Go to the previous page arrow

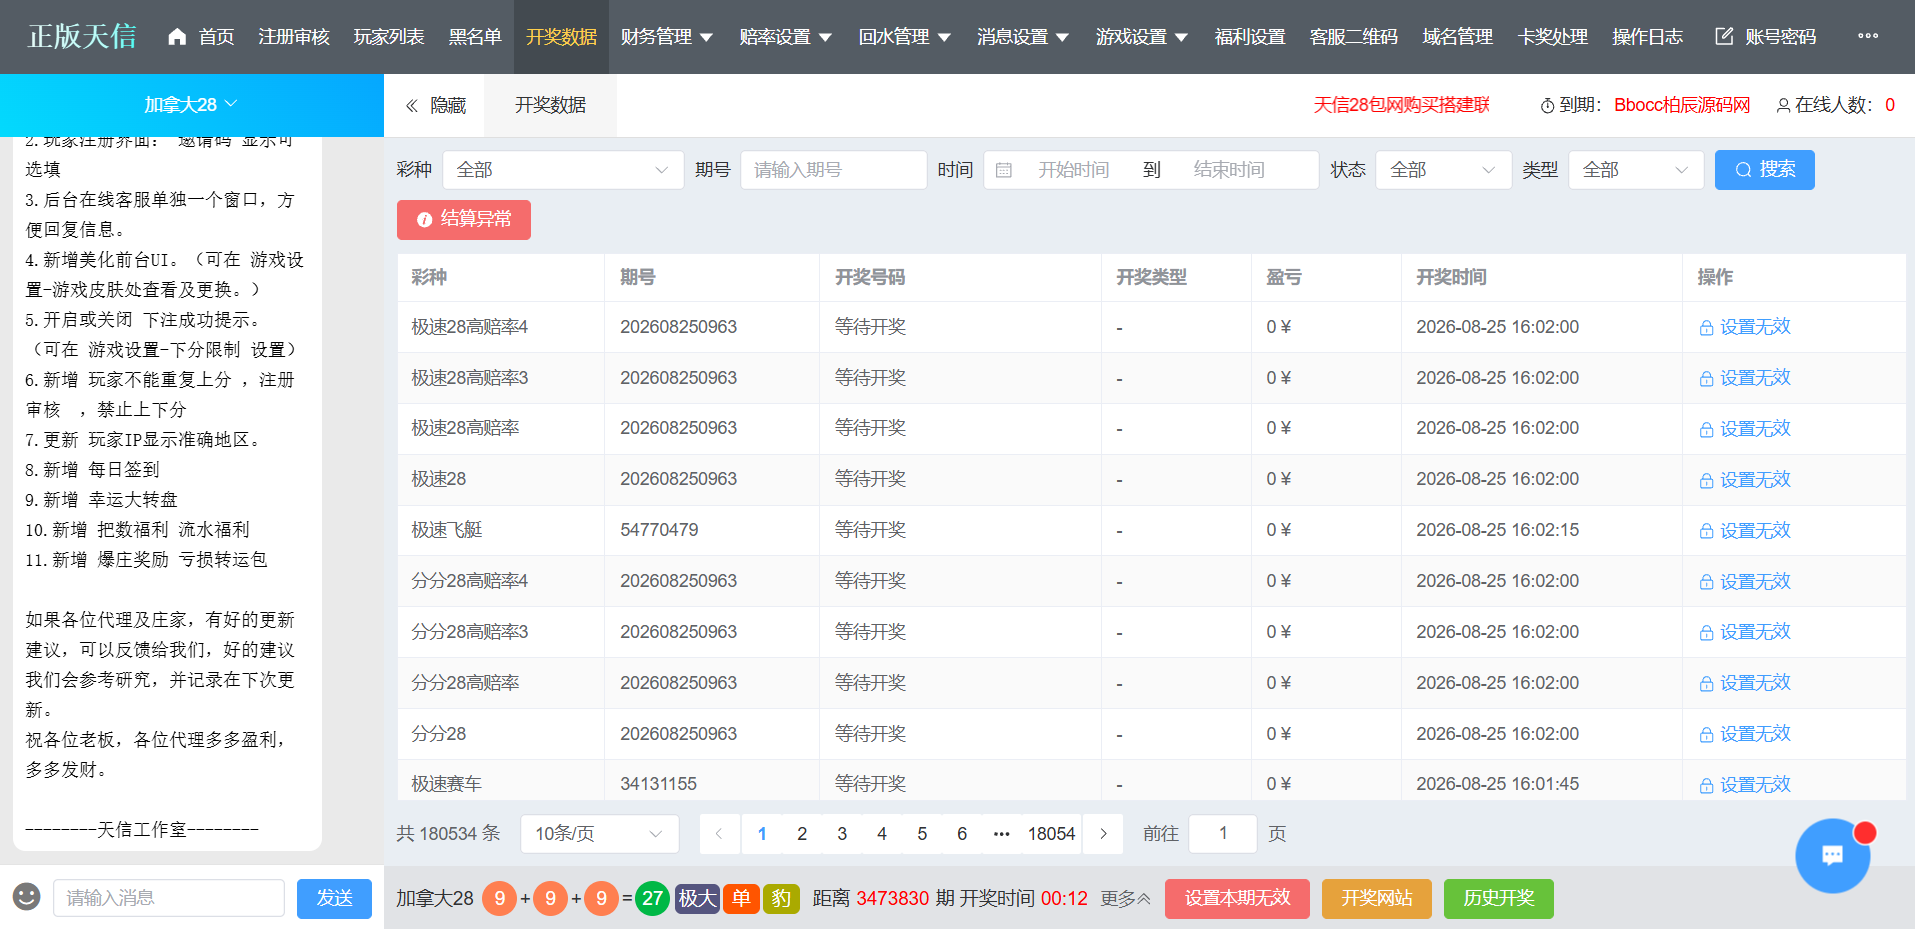click(719, 834)
